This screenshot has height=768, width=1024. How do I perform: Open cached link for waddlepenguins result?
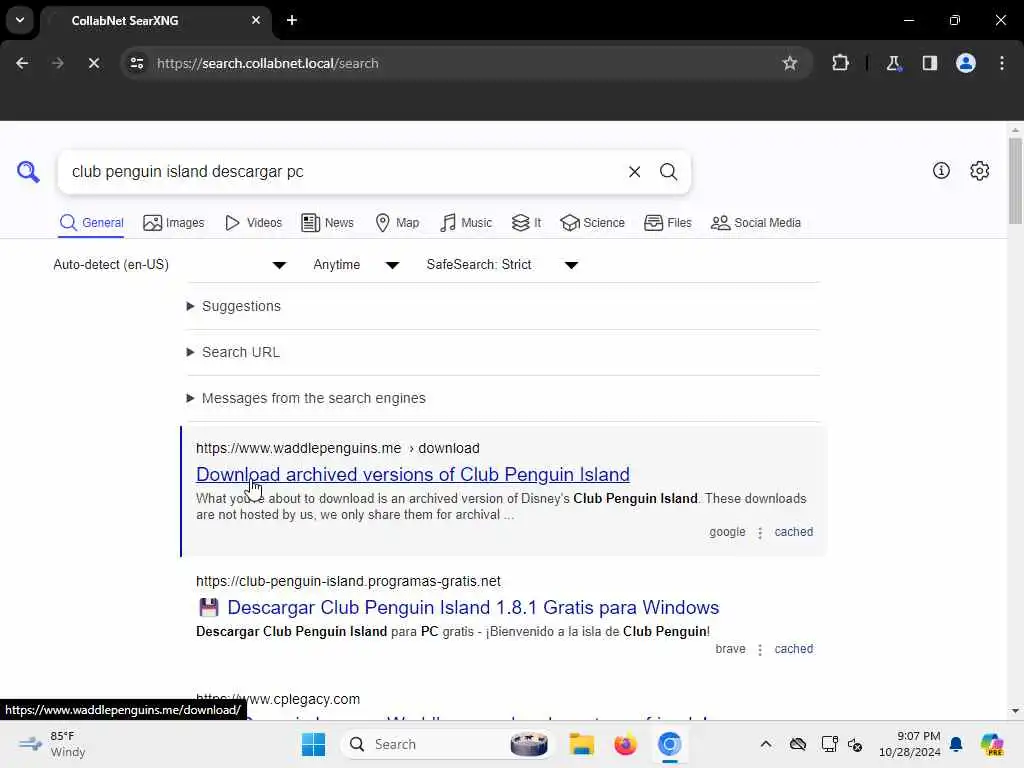793,532
